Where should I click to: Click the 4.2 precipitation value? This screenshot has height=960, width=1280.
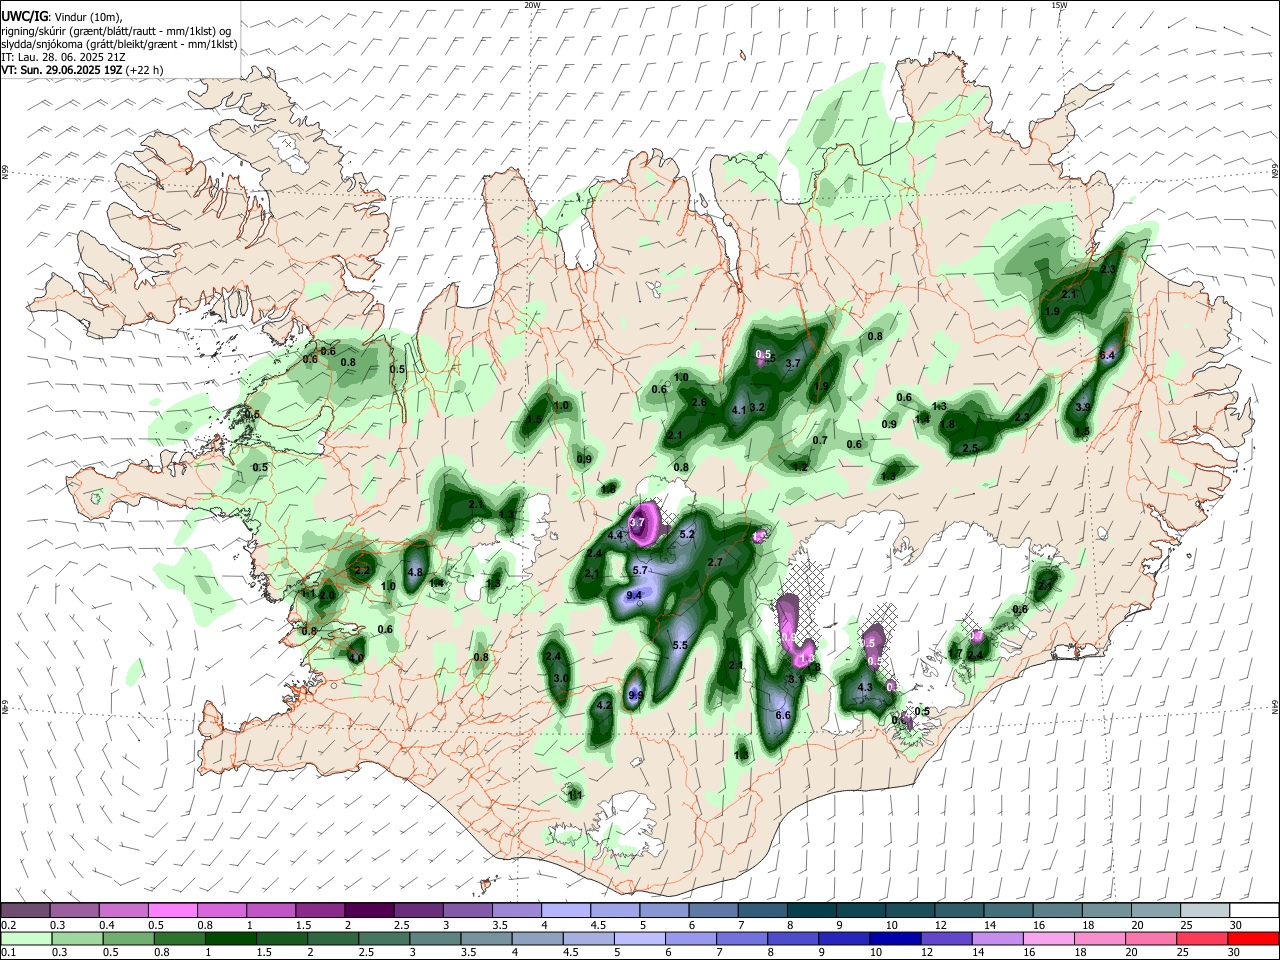click(x=603, y=705)
